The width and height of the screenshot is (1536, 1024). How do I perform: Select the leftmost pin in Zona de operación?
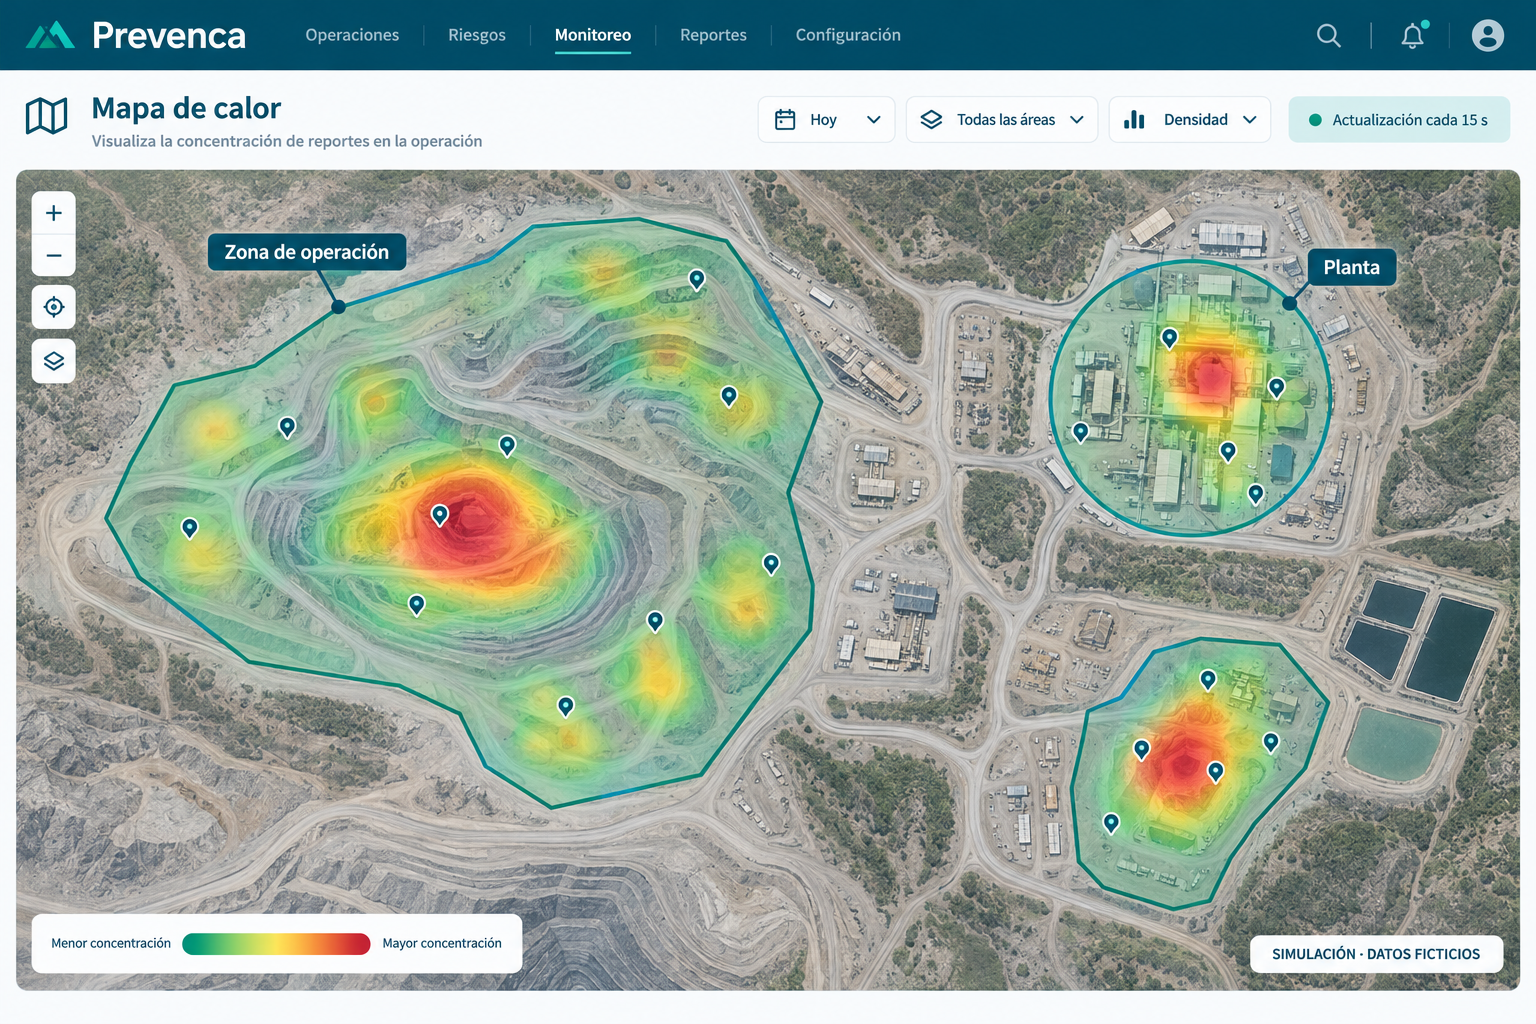[x=190, y=528]
